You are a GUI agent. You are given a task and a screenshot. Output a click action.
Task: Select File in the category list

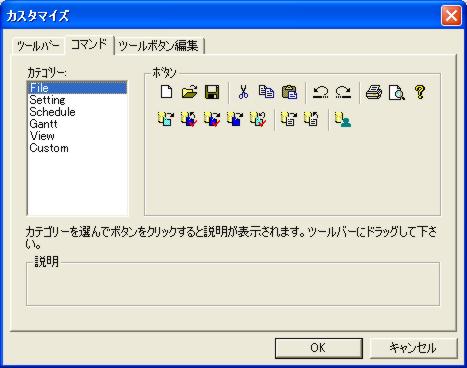point(77,88)
